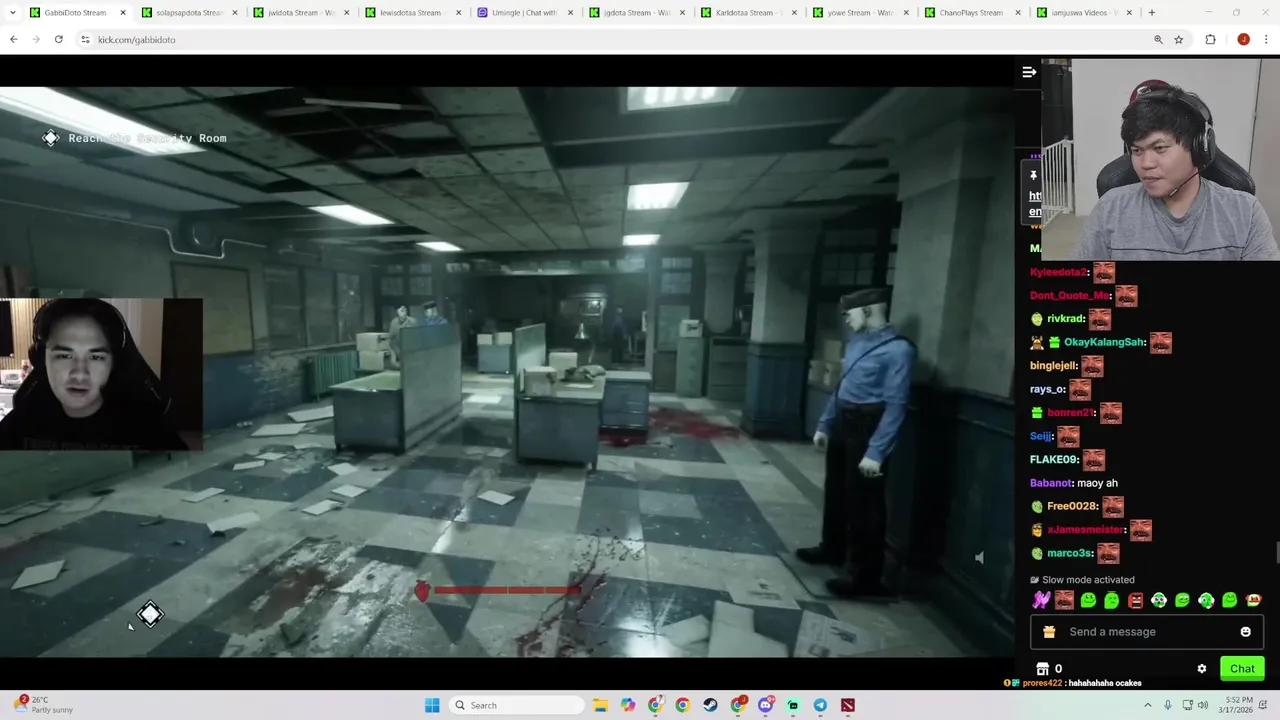Open username xJamesmeister in chat
Screen dimensions: 1280x720
[x=1085, y=530]
